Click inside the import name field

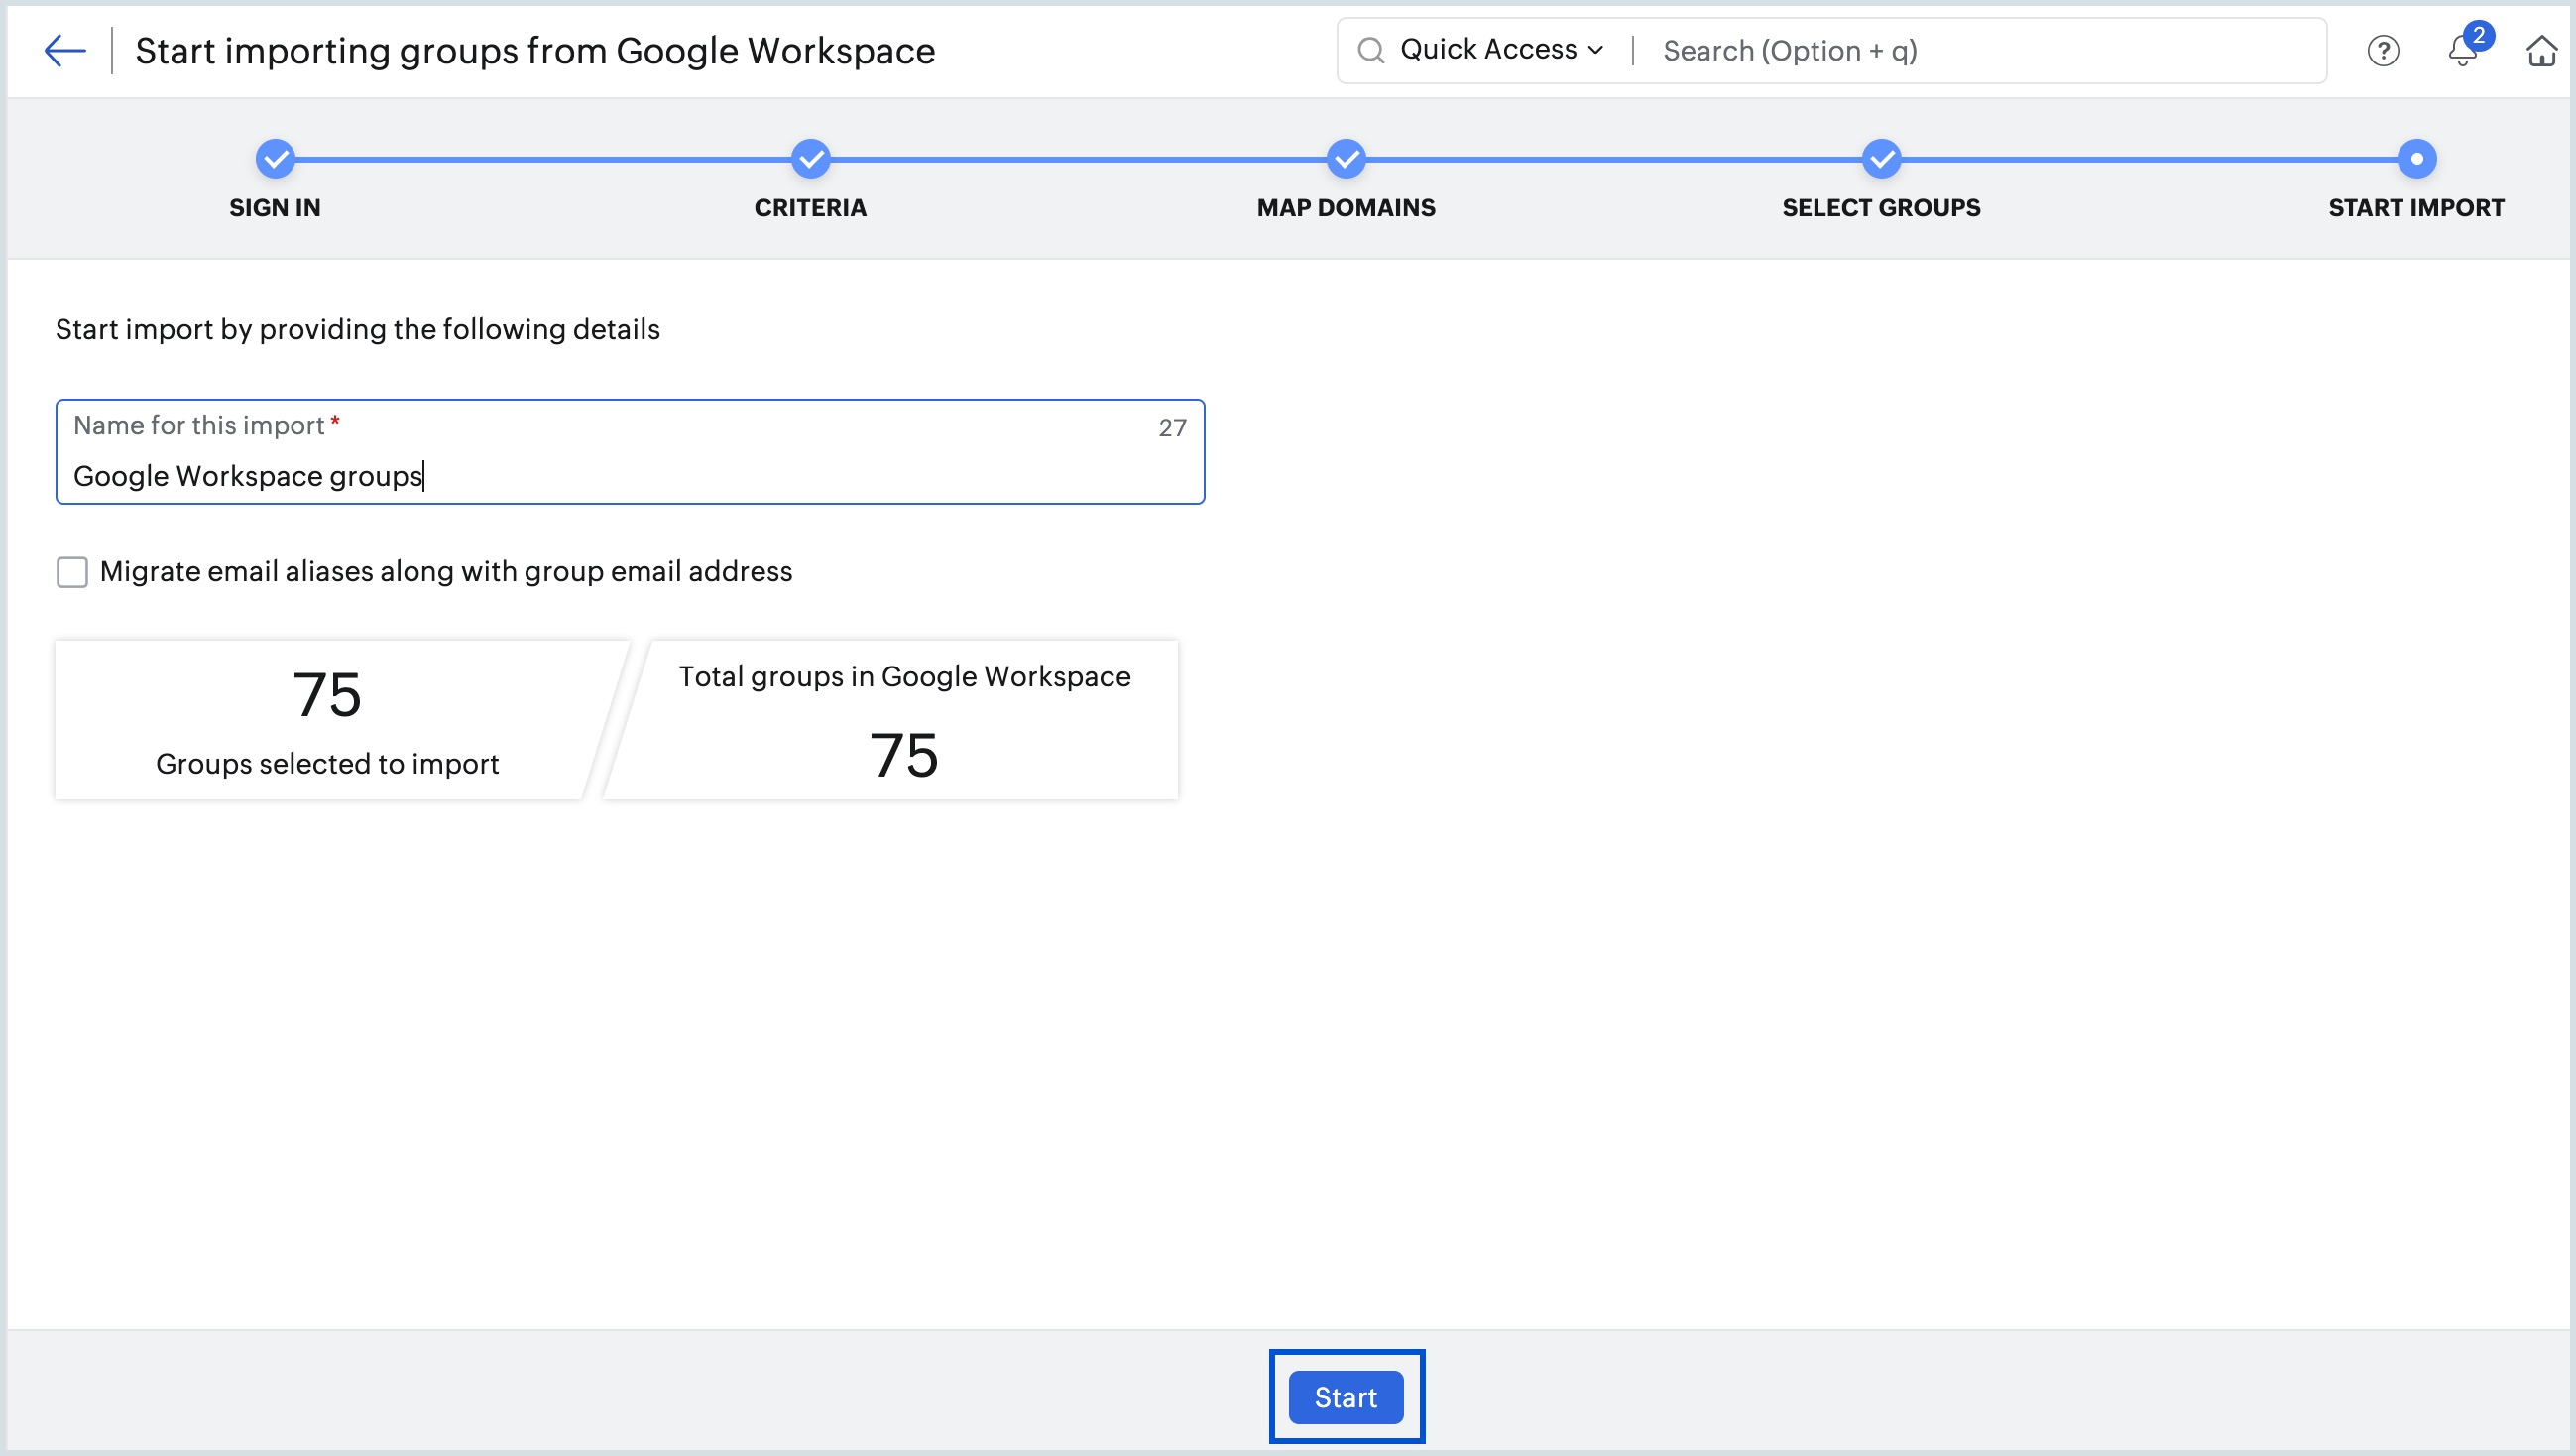630,475
